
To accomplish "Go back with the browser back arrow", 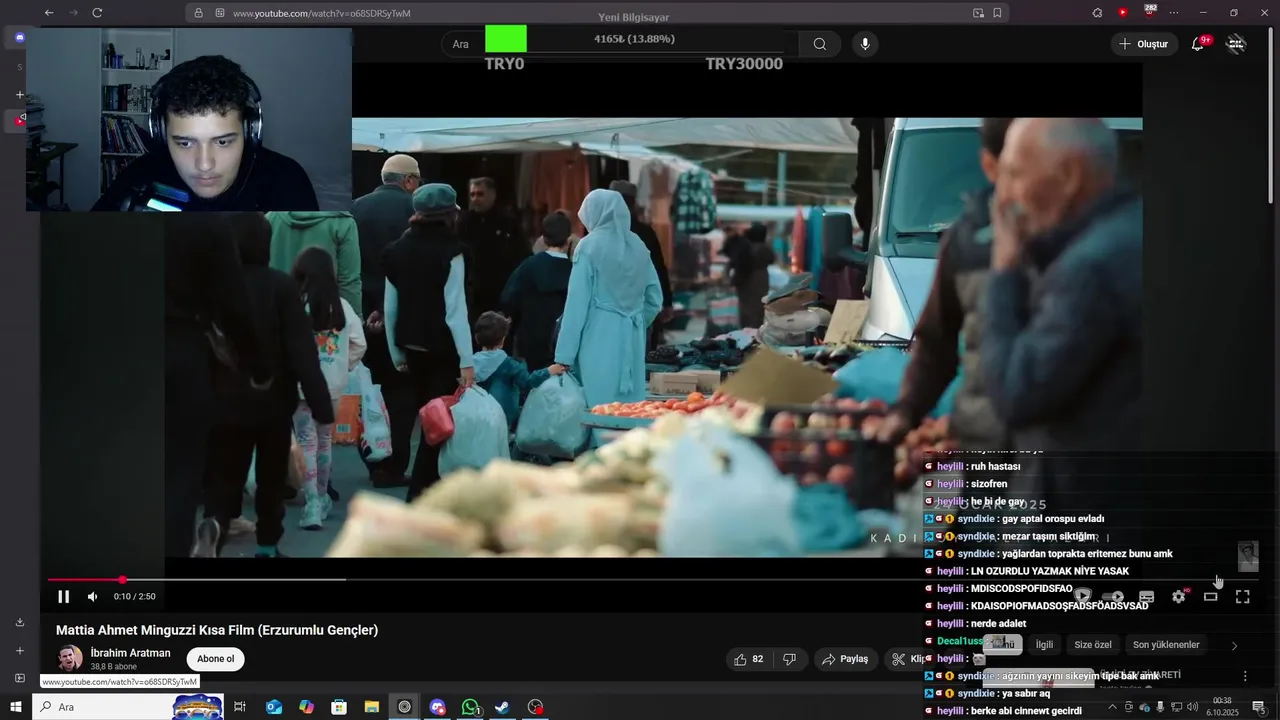I will tap(49, 13).
